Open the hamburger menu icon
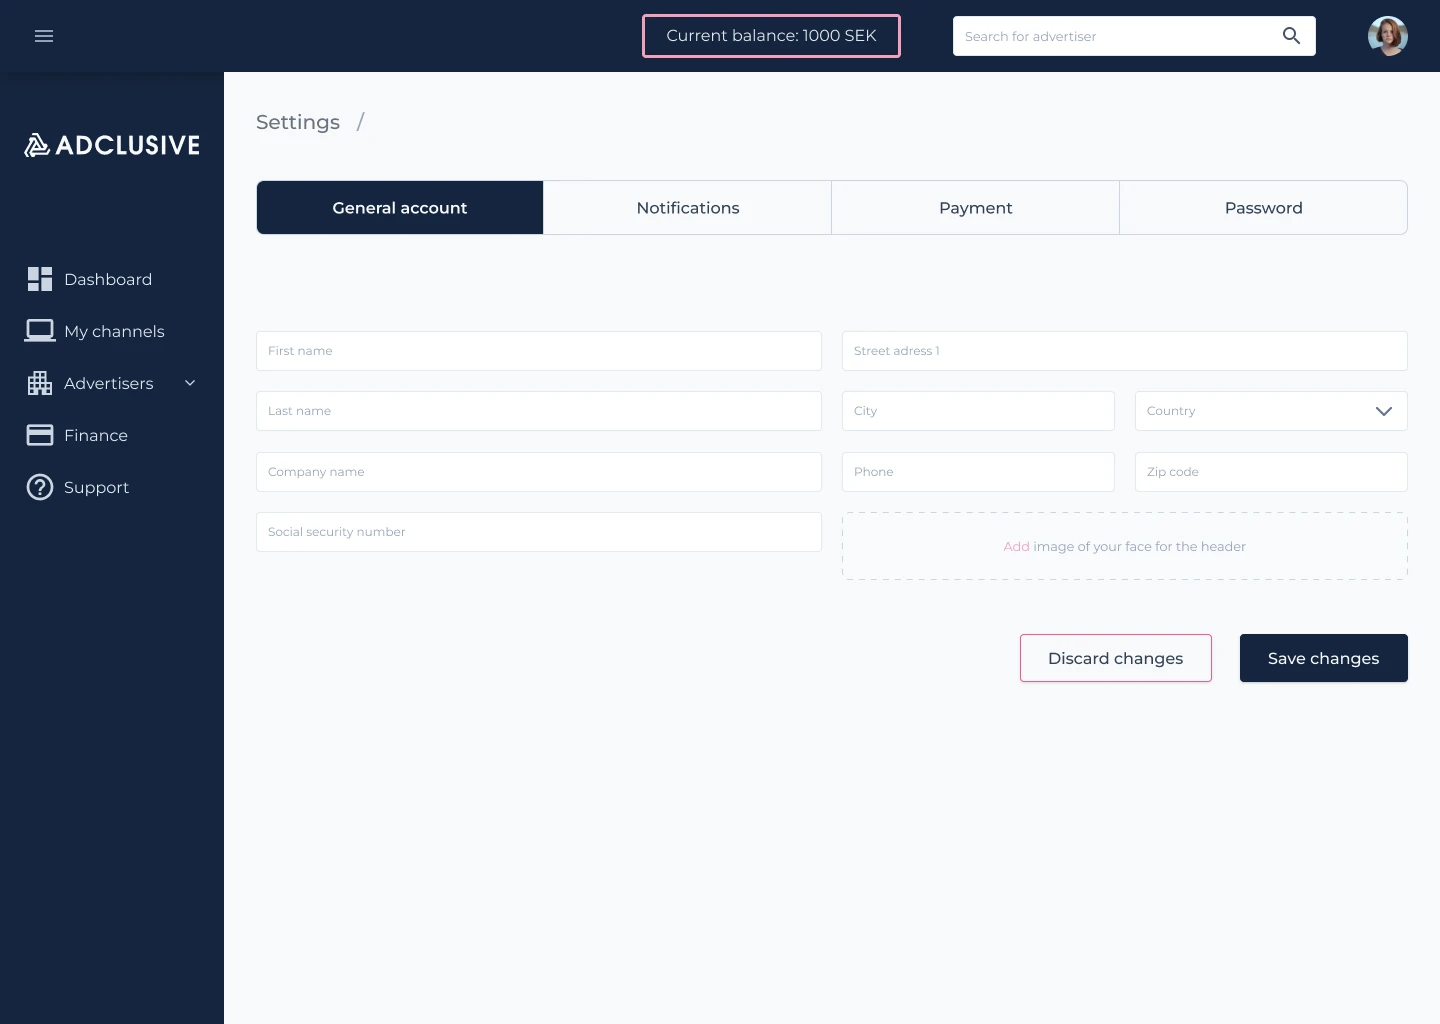The width and height of the screenshot is (1440, 1024). tap(44, 36)
